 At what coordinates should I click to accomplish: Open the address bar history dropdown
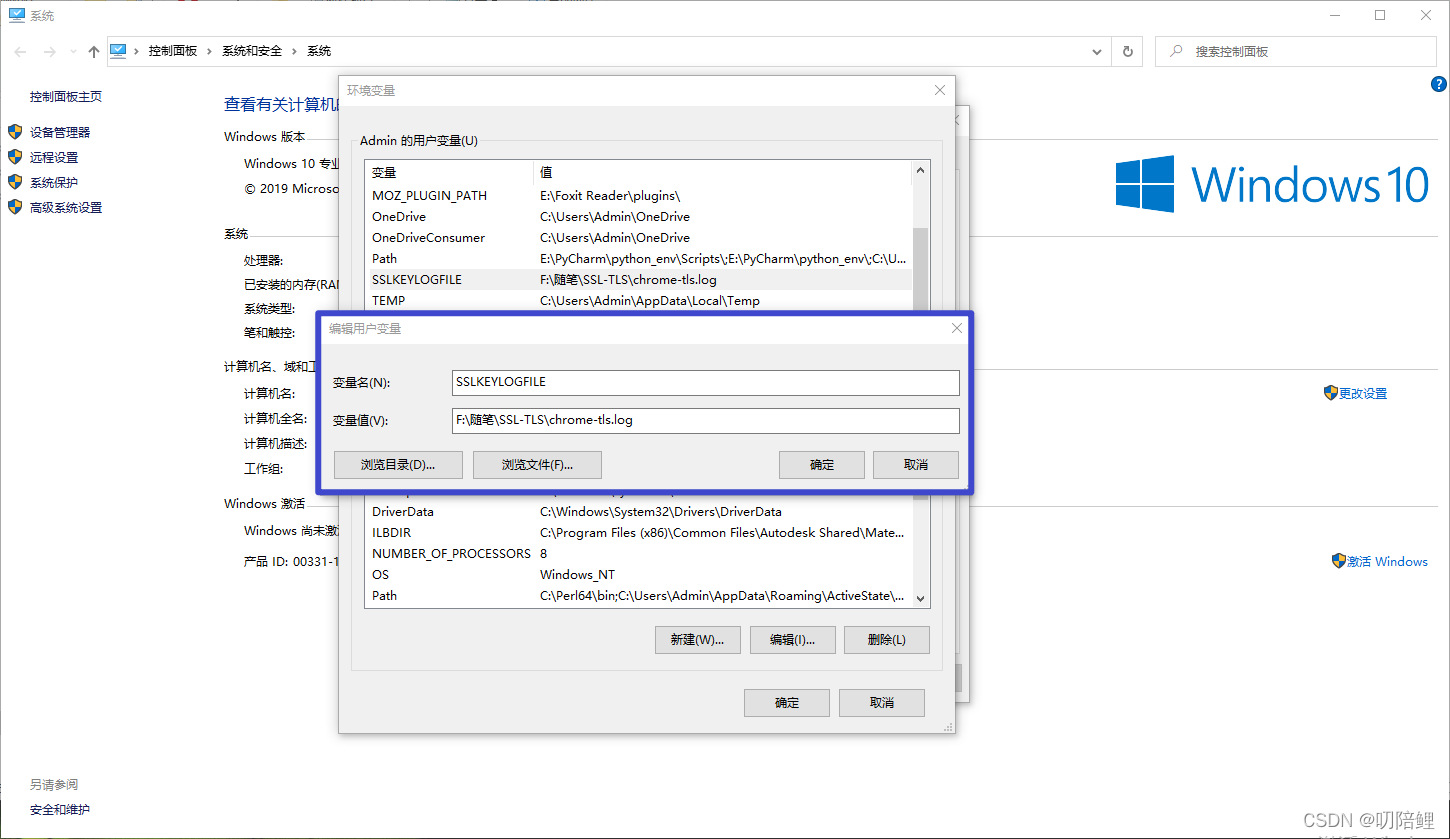click(1098, 51)
